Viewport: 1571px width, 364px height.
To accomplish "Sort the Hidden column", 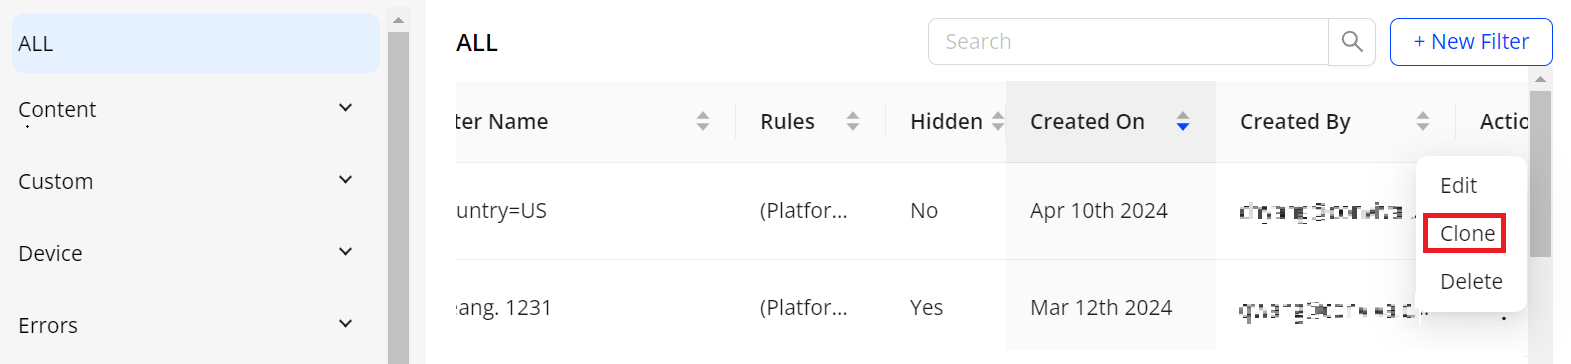I will click(997, 122).
